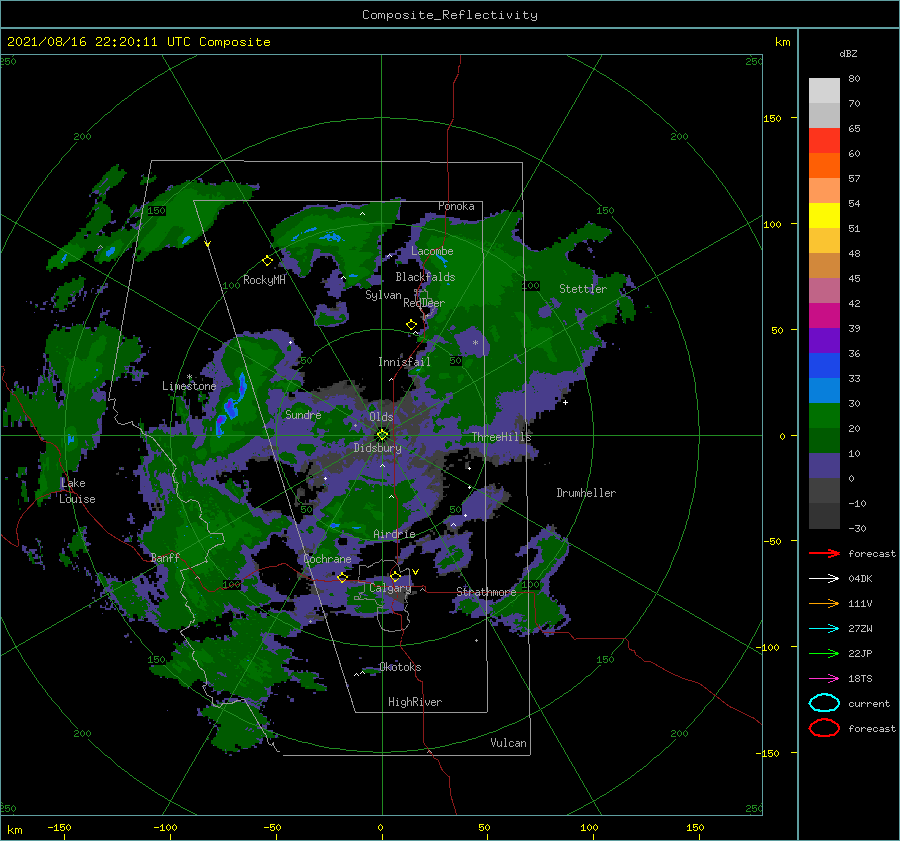
Task: Select the purple 36-39 dBZ swatch
Action: [824, 341]
